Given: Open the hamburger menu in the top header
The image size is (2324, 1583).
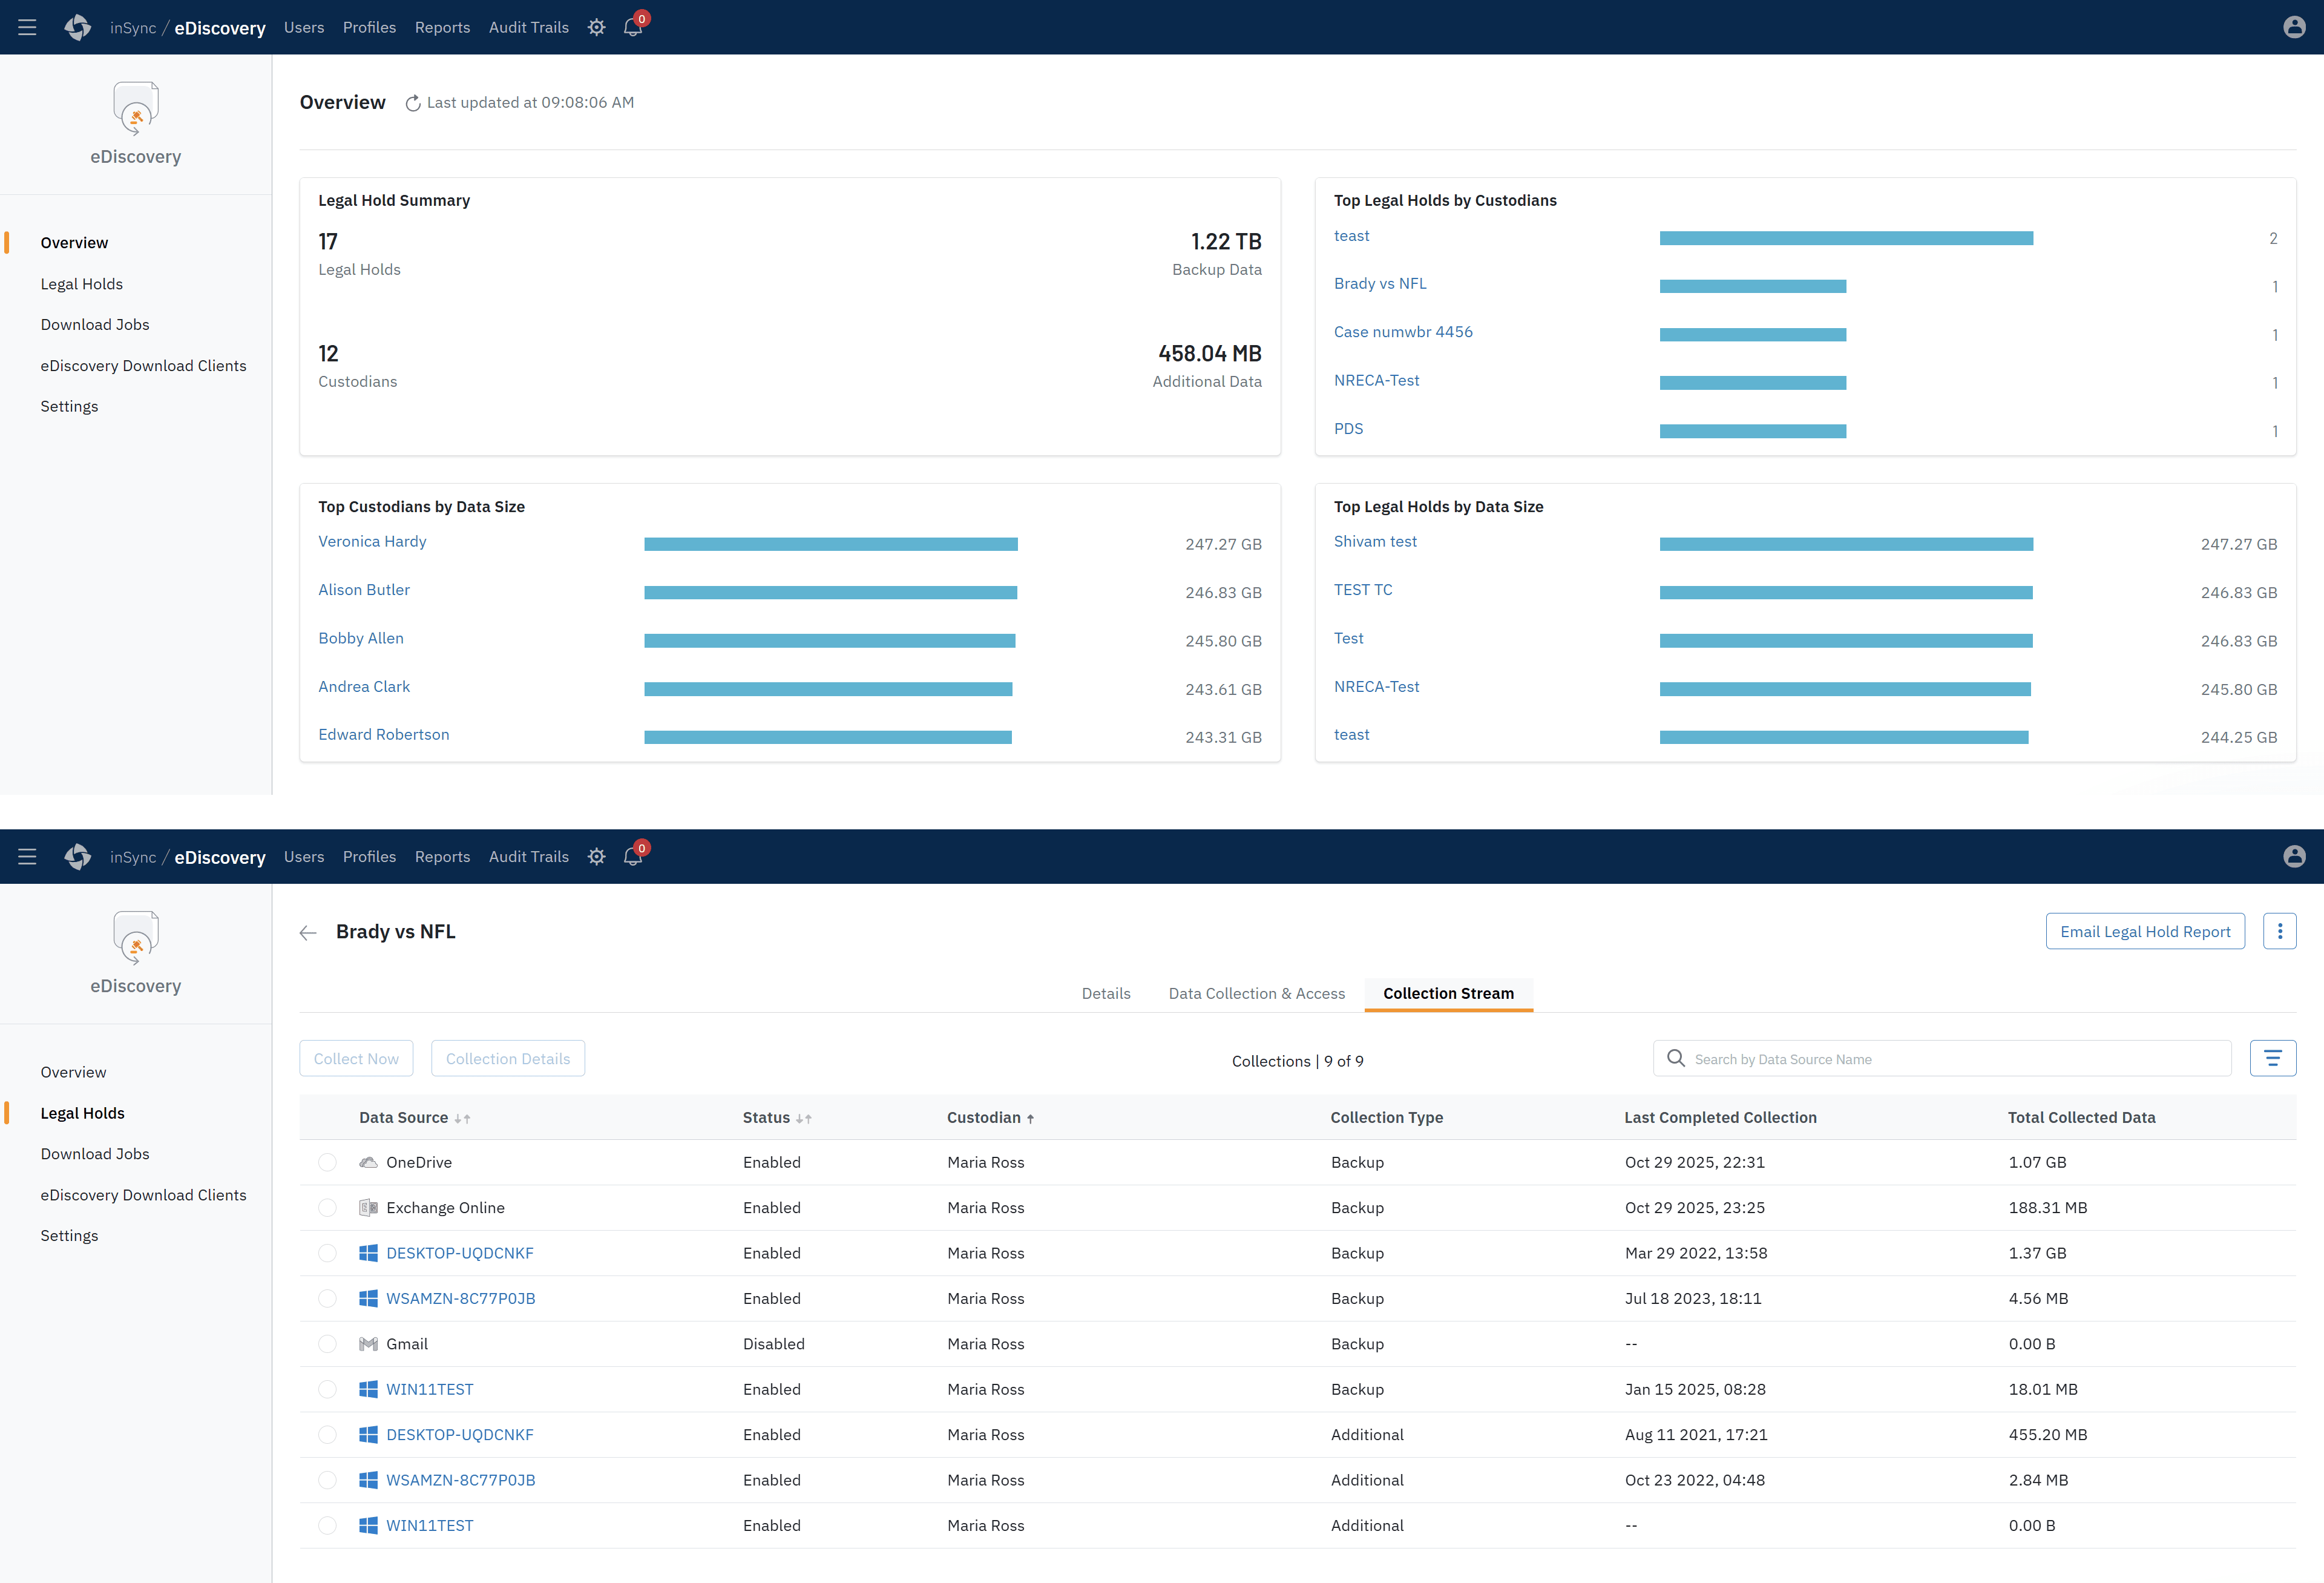Looking at the screenshot, I should tap(27, 27).
